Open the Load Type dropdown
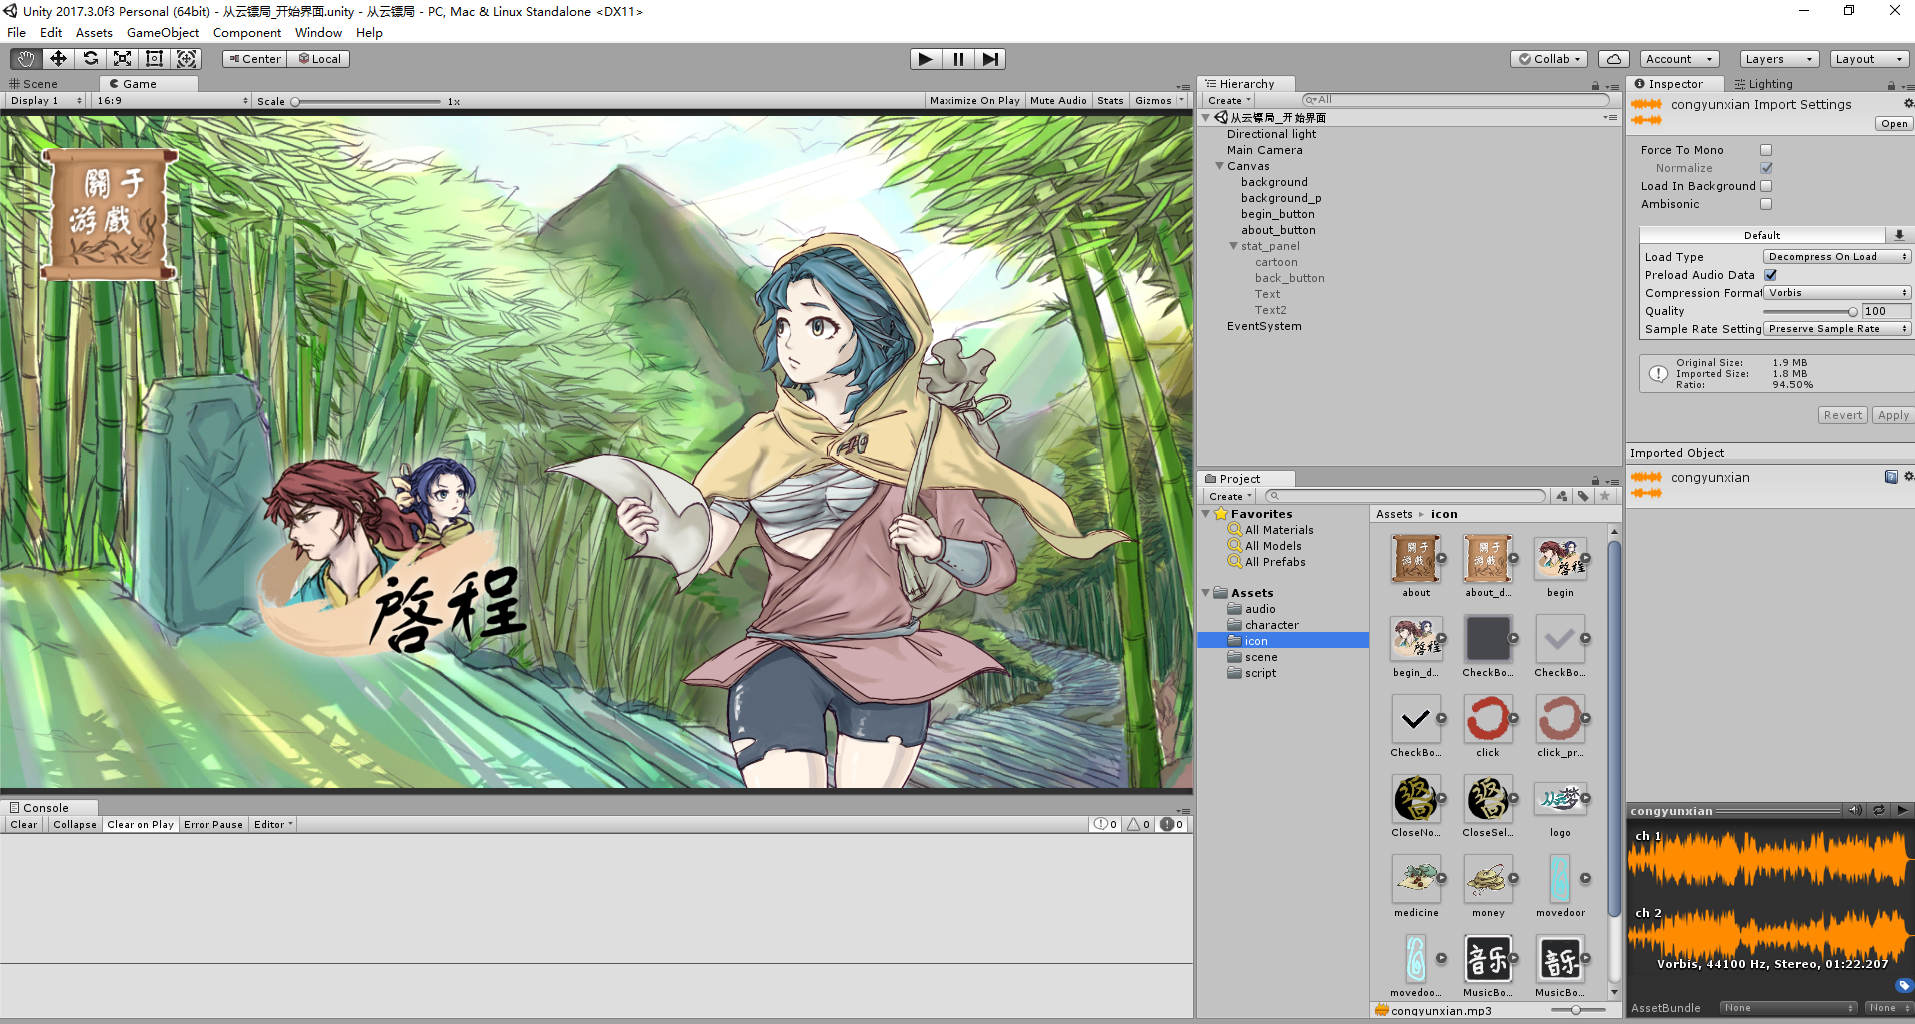1915x1024 pixels. [1837, 257]
